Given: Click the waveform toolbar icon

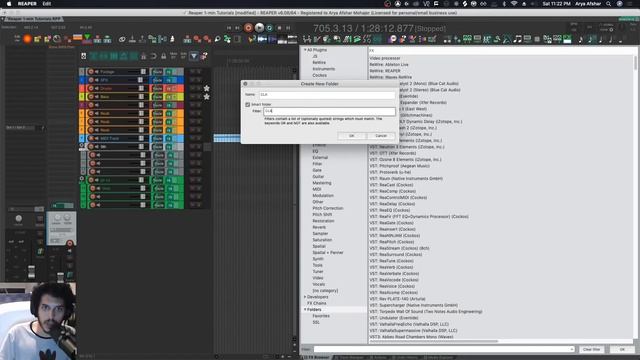Looking at the screenshot, I should 262,39.
